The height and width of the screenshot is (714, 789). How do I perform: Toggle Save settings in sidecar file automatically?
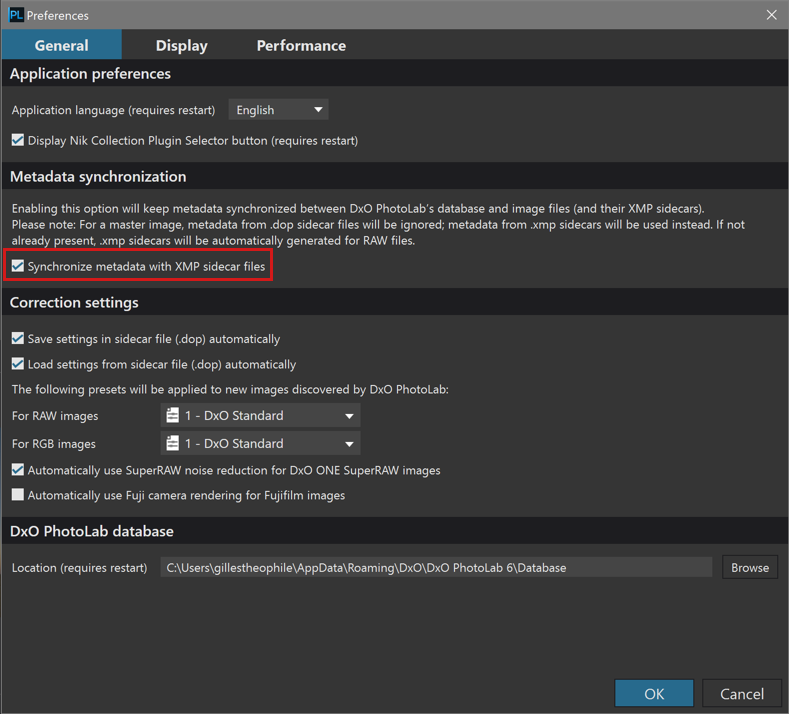18,338
